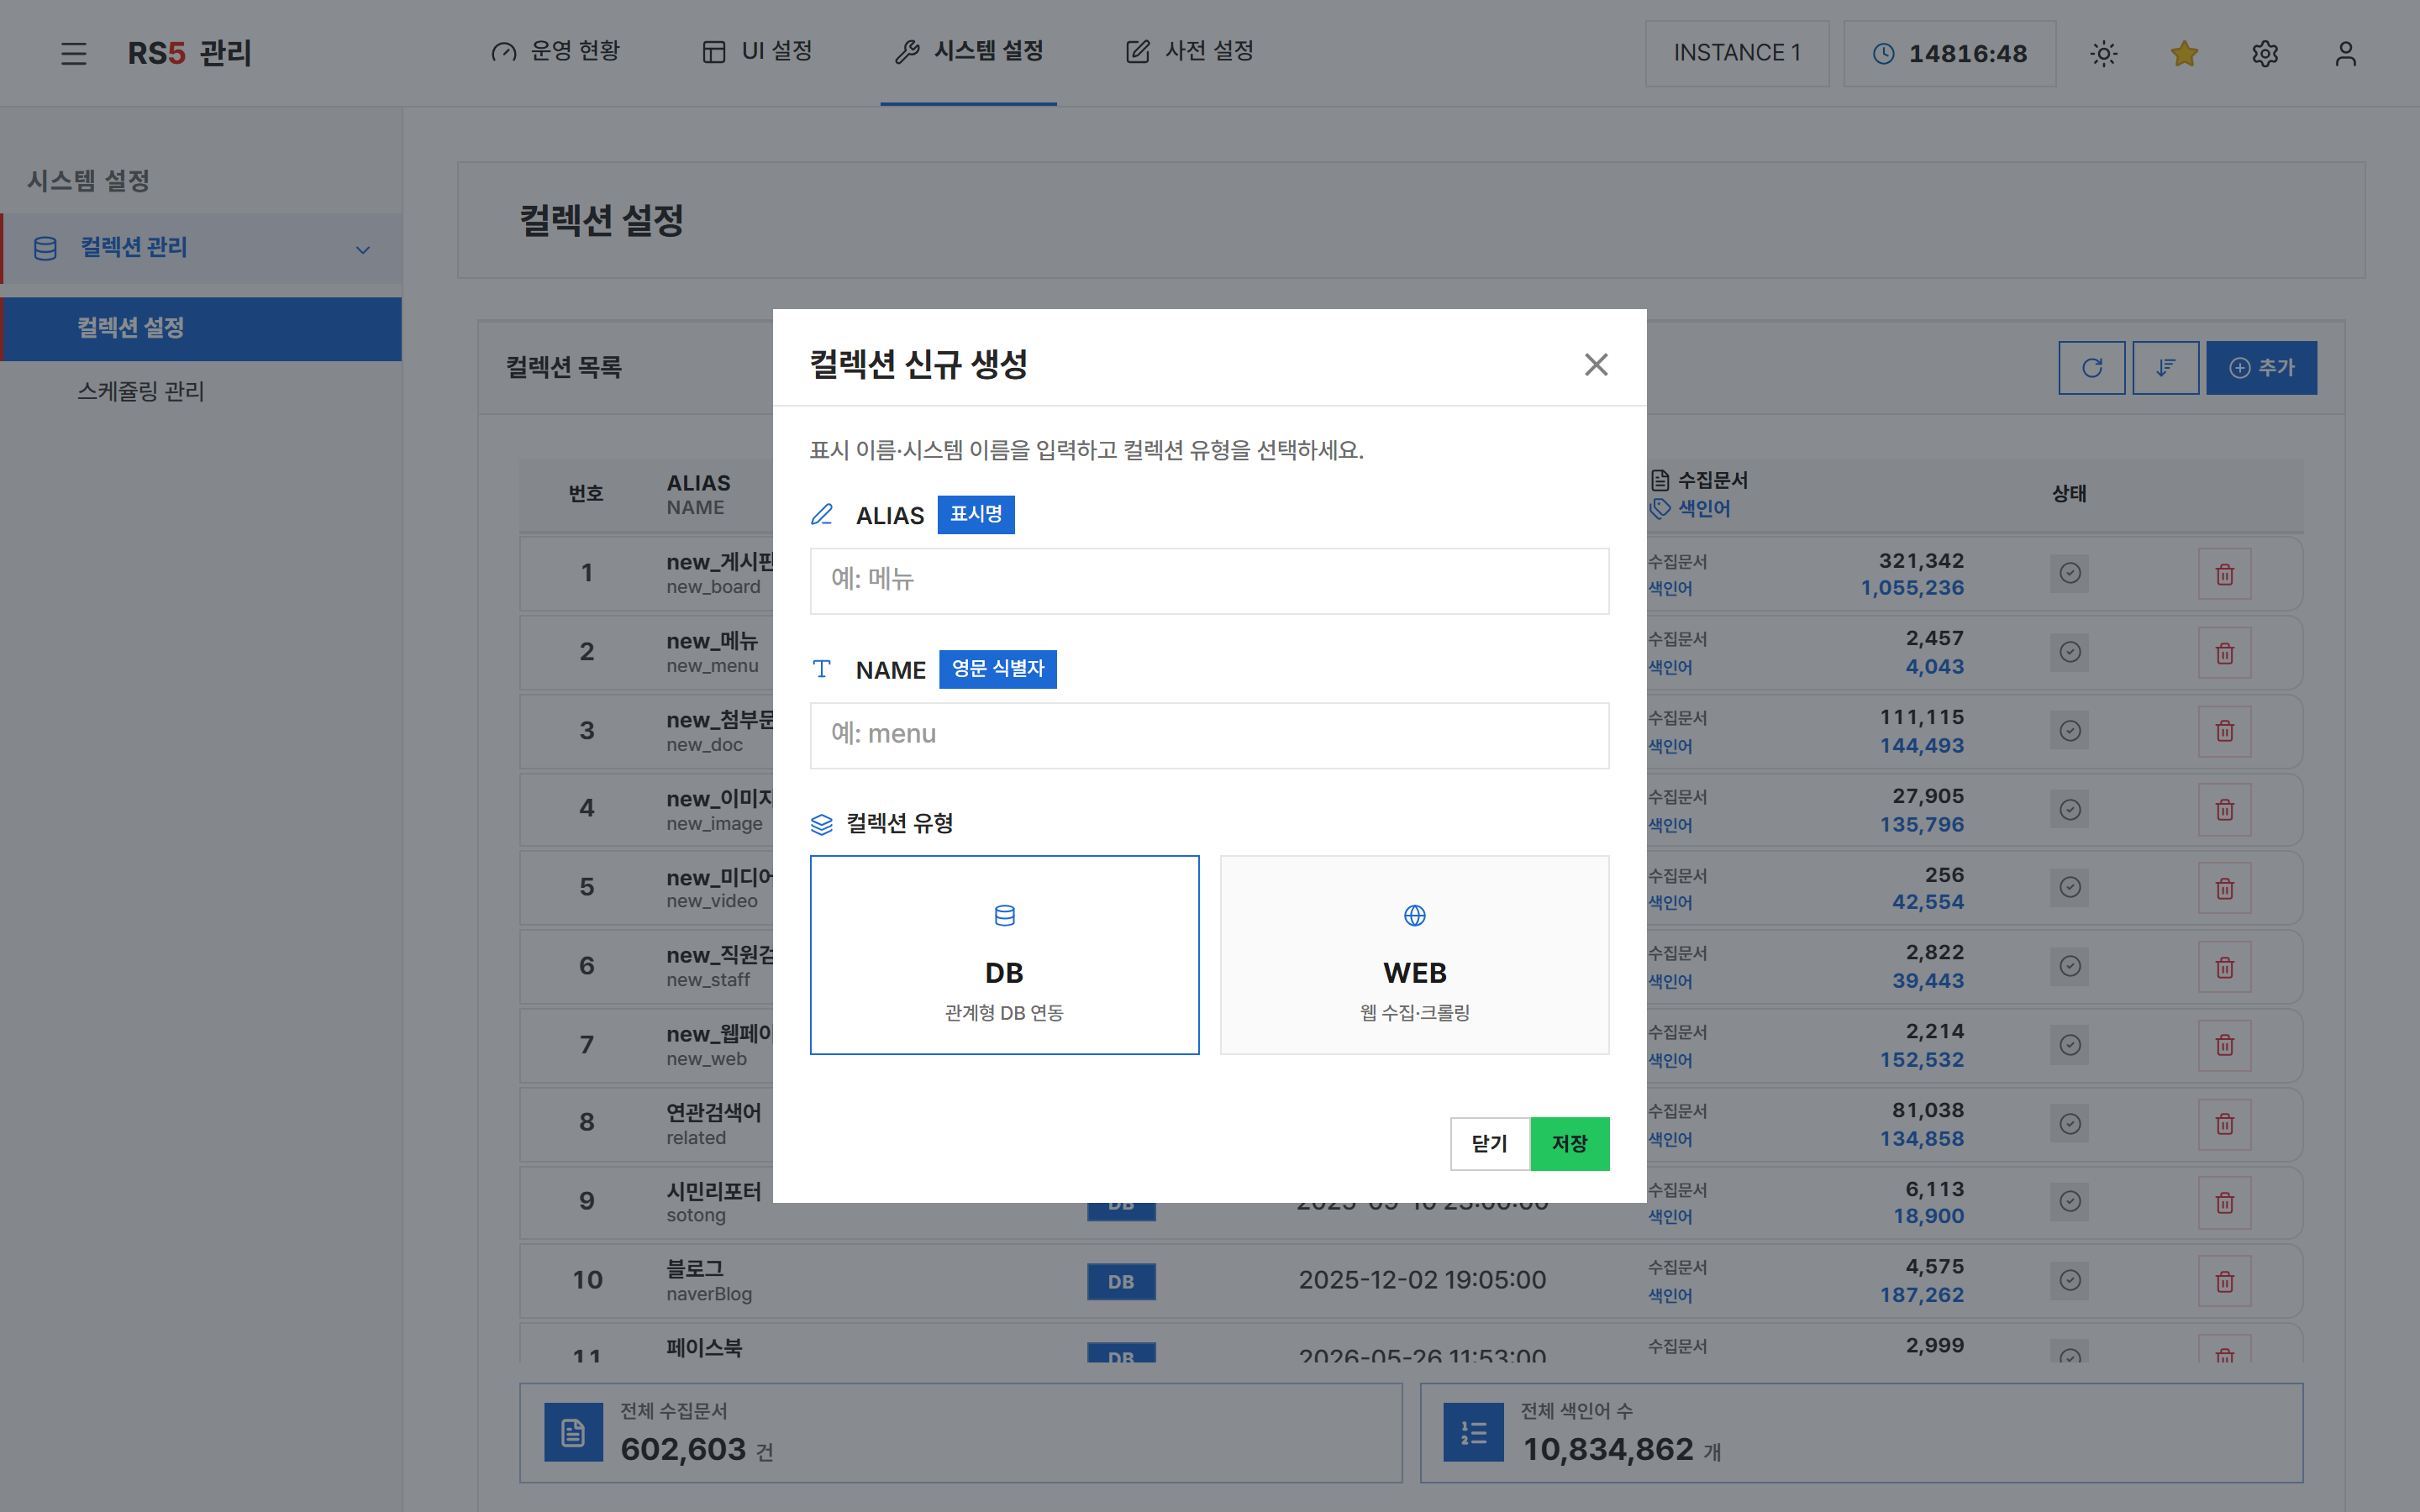
Task: Click the 닫기 button
Action: point(1489,1143)
